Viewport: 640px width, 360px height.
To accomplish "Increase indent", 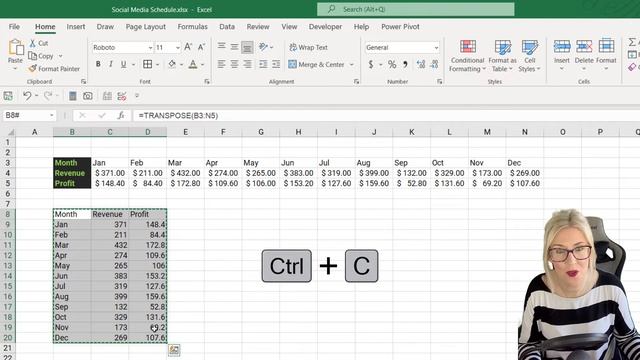I will [x=276, y=64].
